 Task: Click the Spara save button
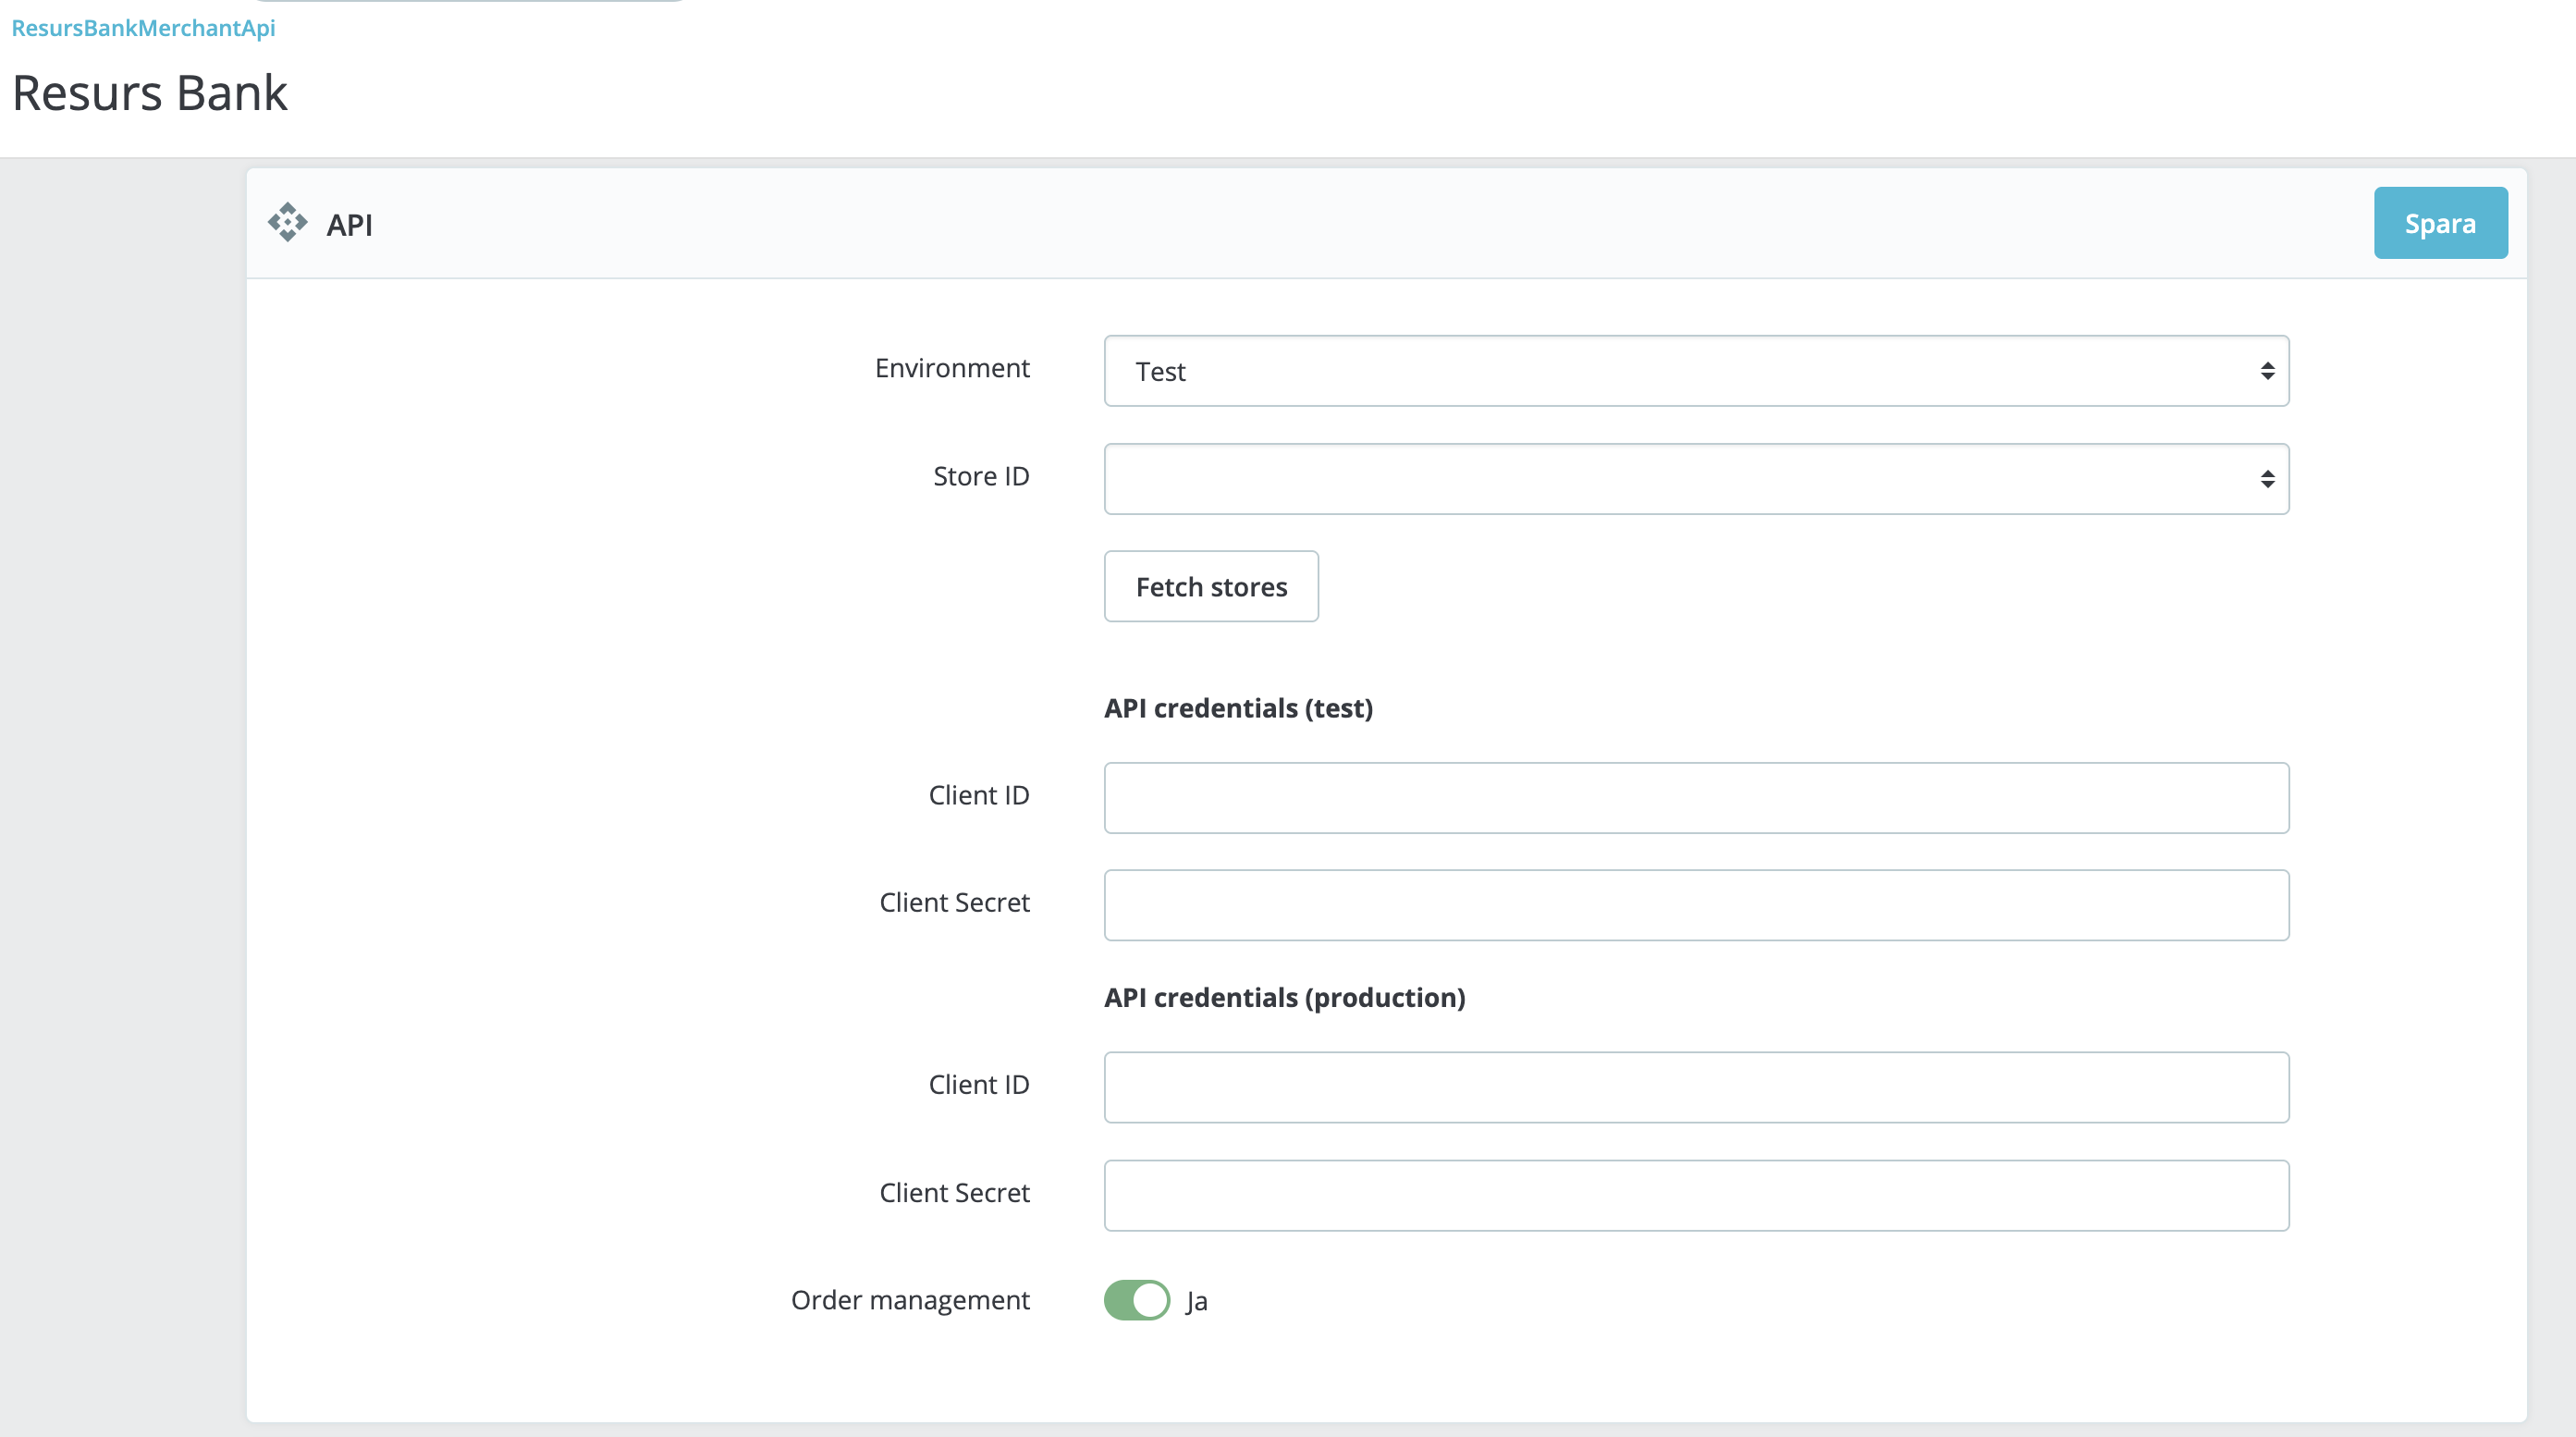(2440, 223)
